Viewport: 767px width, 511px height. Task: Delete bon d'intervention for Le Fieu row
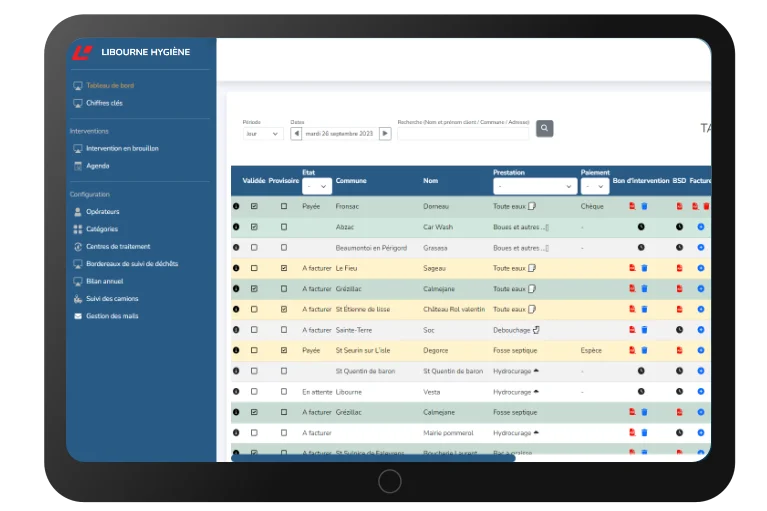pos(644,268)
